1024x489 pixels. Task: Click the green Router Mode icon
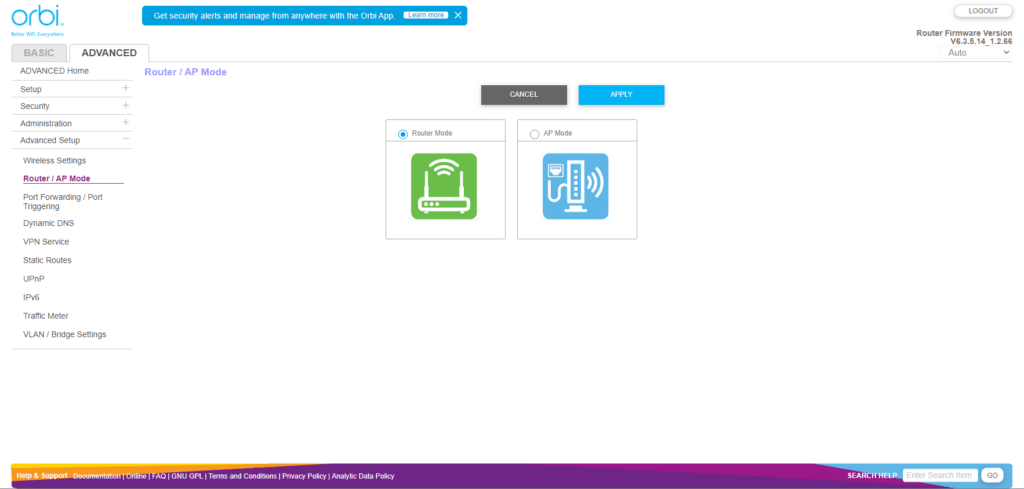click(444, 186)
